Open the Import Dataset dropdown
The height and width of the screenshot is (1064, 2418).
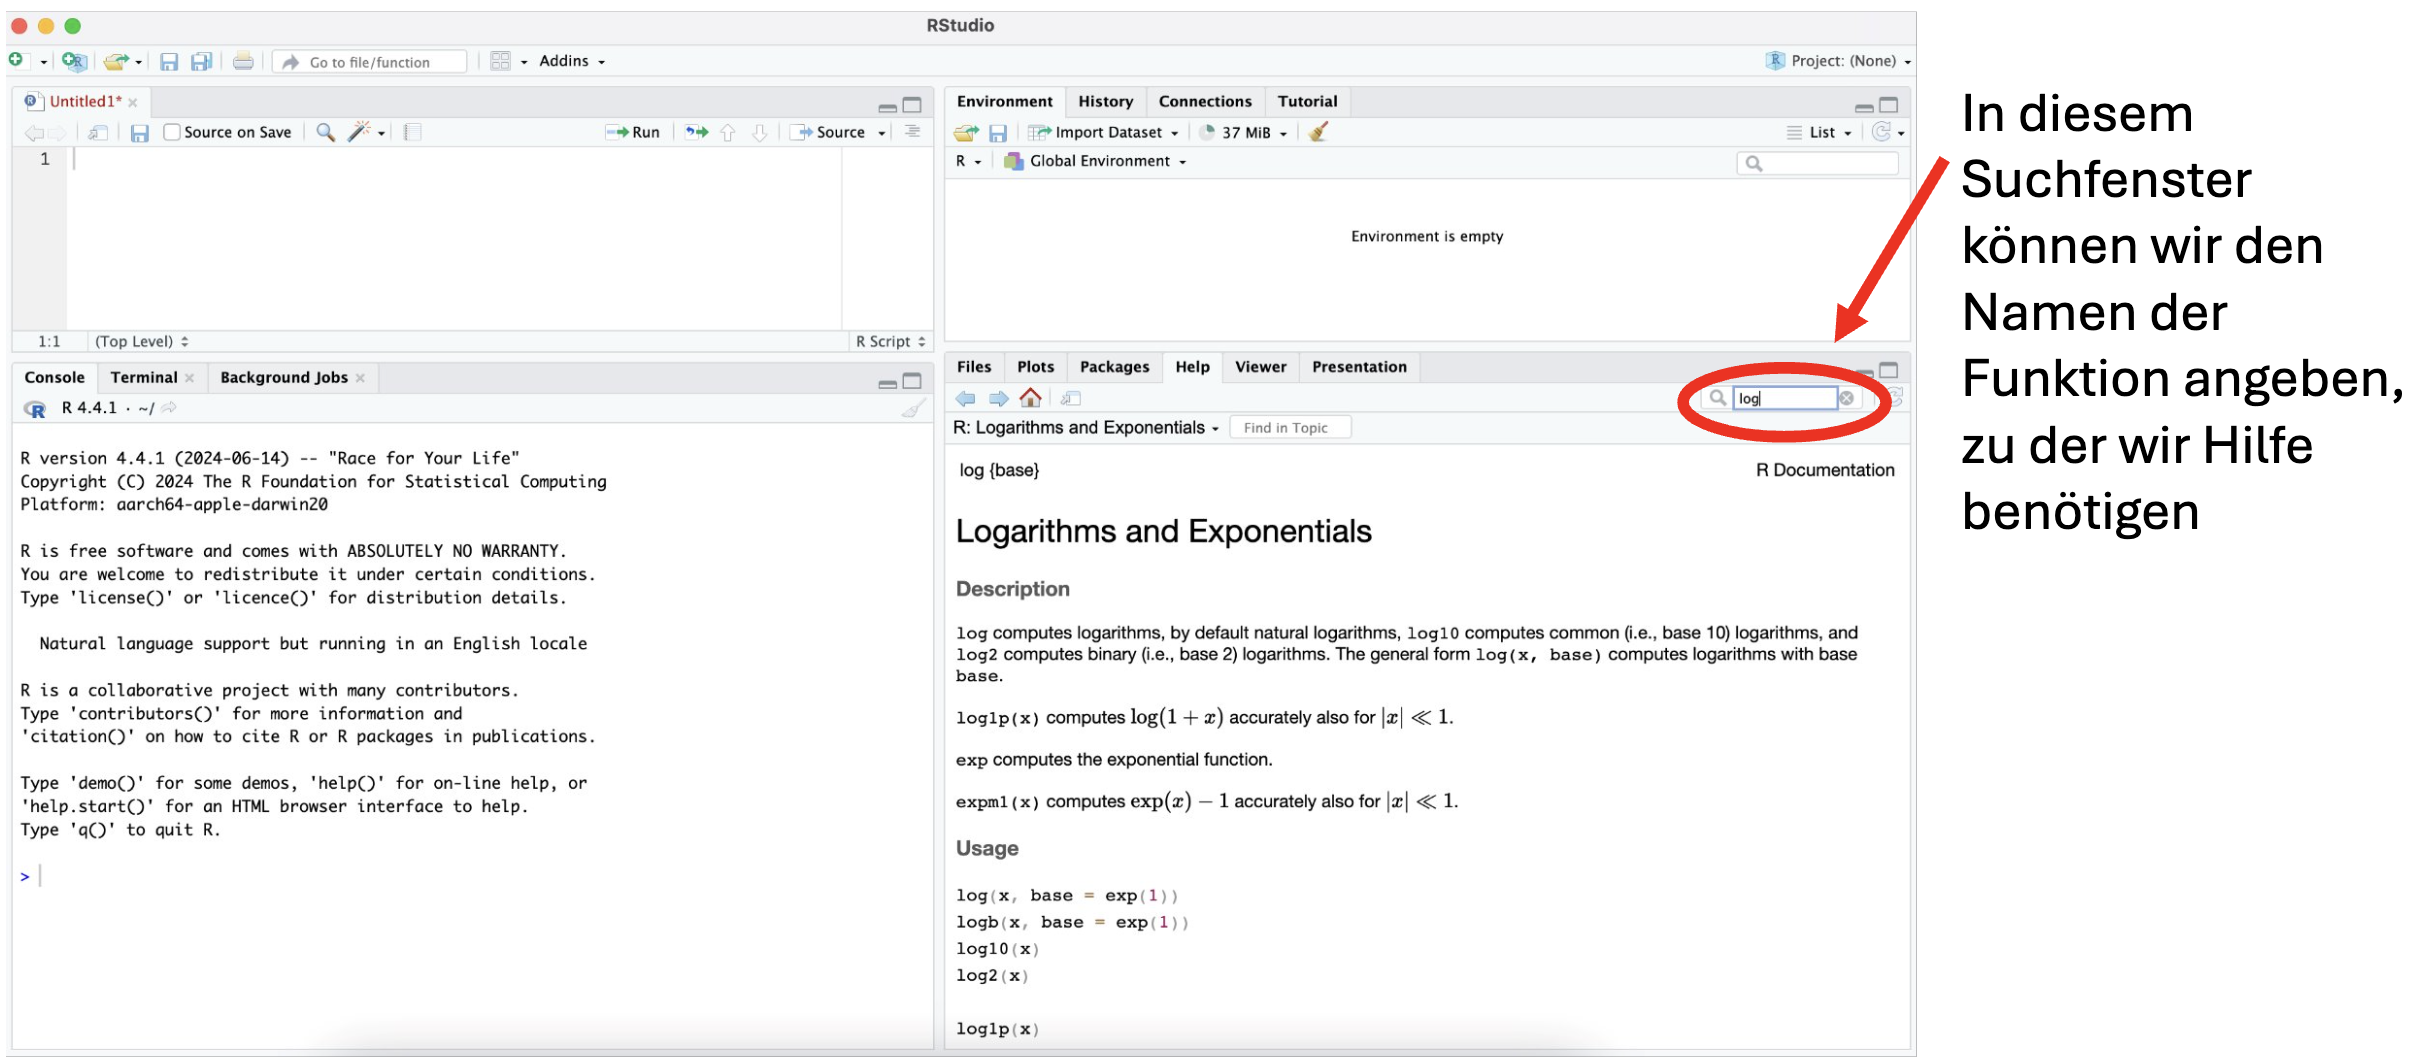pos(1108,132)
